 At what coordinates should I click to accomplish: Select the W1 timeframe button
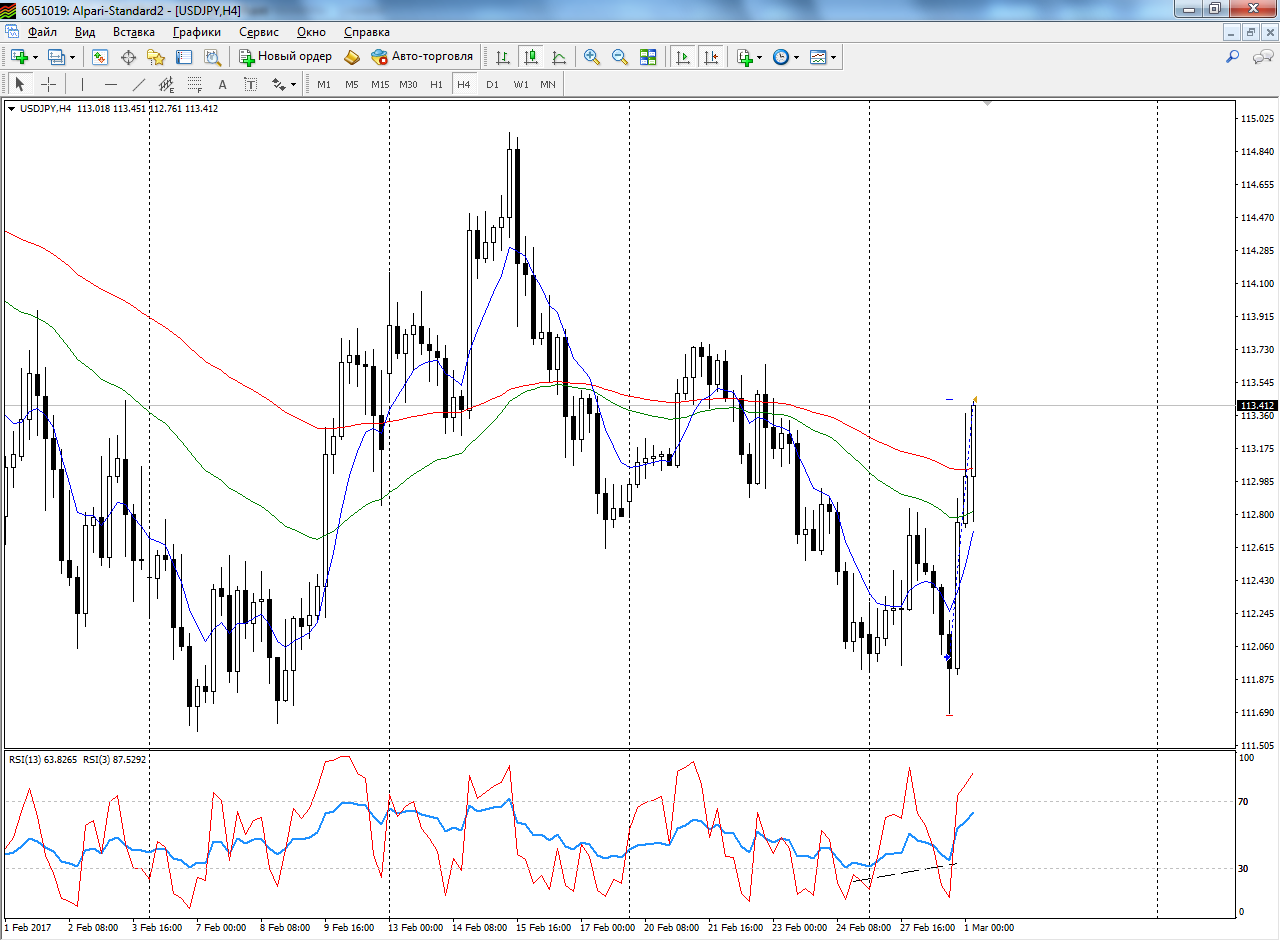[521, 84]
